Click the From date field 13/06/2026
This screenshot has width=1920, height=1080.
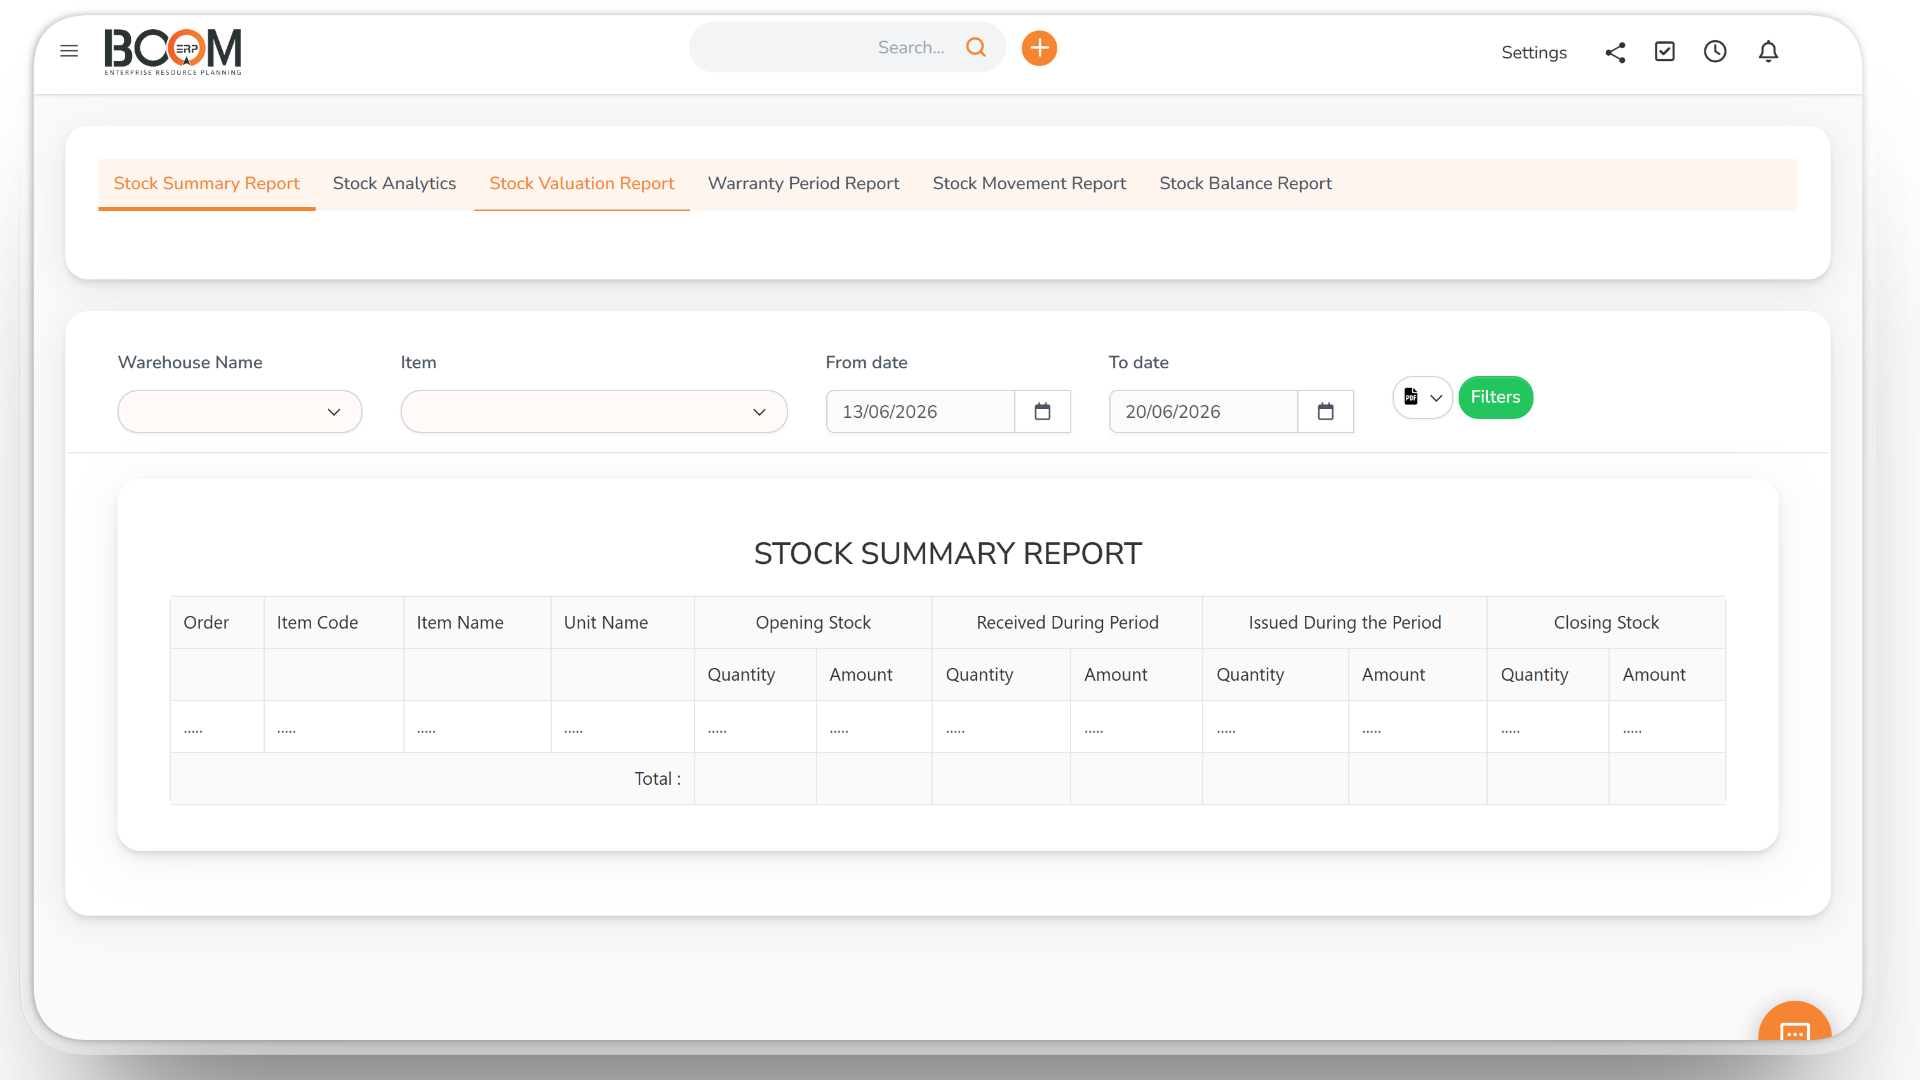pyautogui.click(x=920, y=412)
